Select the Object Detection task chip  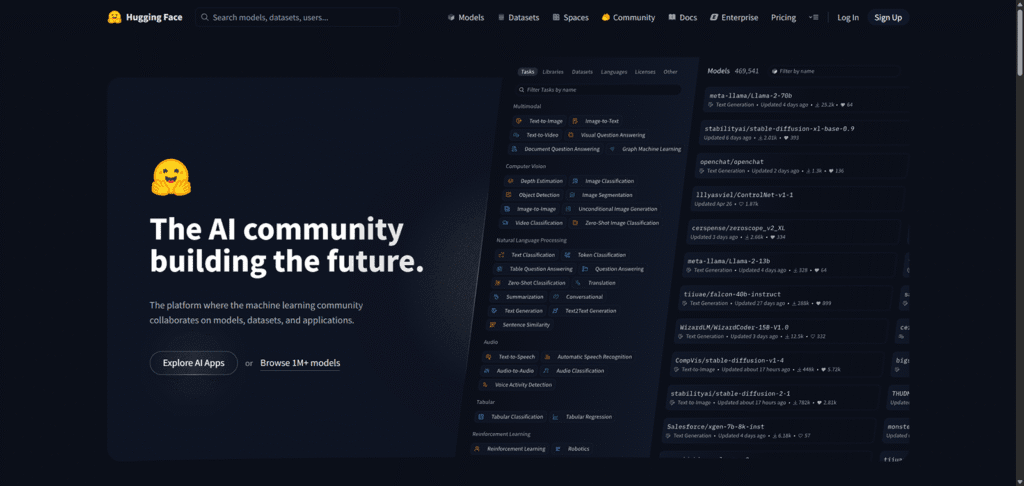tap(533, 195)
